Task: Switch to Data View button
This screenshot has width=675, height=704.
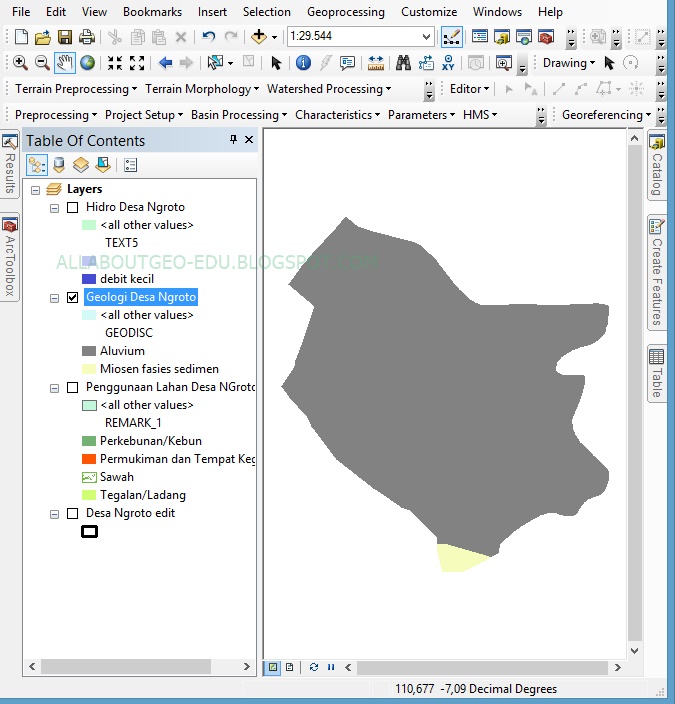Action: (273, 667)
